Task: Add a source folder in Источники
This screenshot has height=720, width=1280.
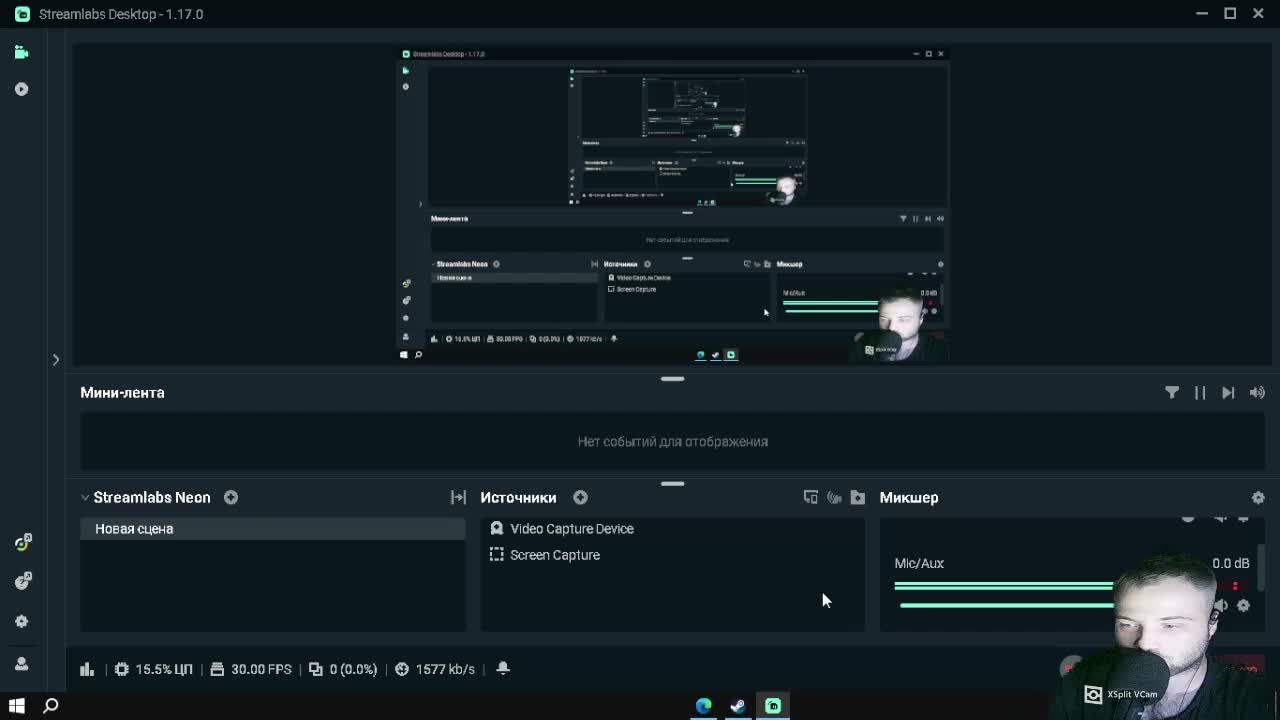Action: (858, 497)
